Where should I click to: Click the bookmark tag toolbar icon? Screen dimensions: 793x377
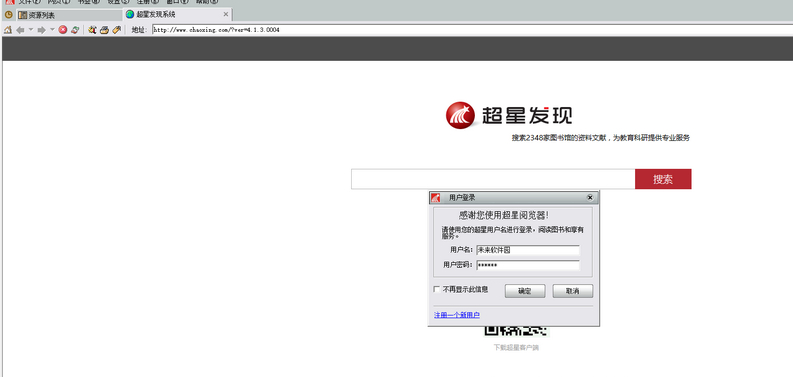pos(116,30)
